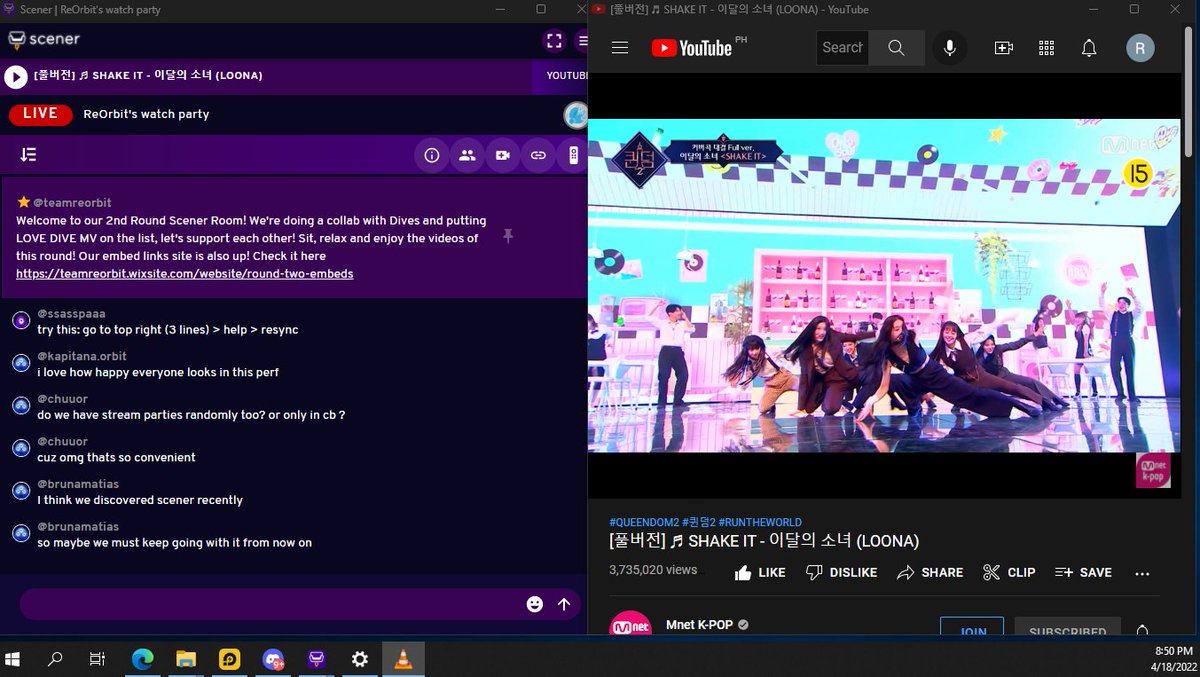Open Scener fullscreen mode icon
Image resolution: width=1200 pixels, height=677 pixels.
click(554, 41)
